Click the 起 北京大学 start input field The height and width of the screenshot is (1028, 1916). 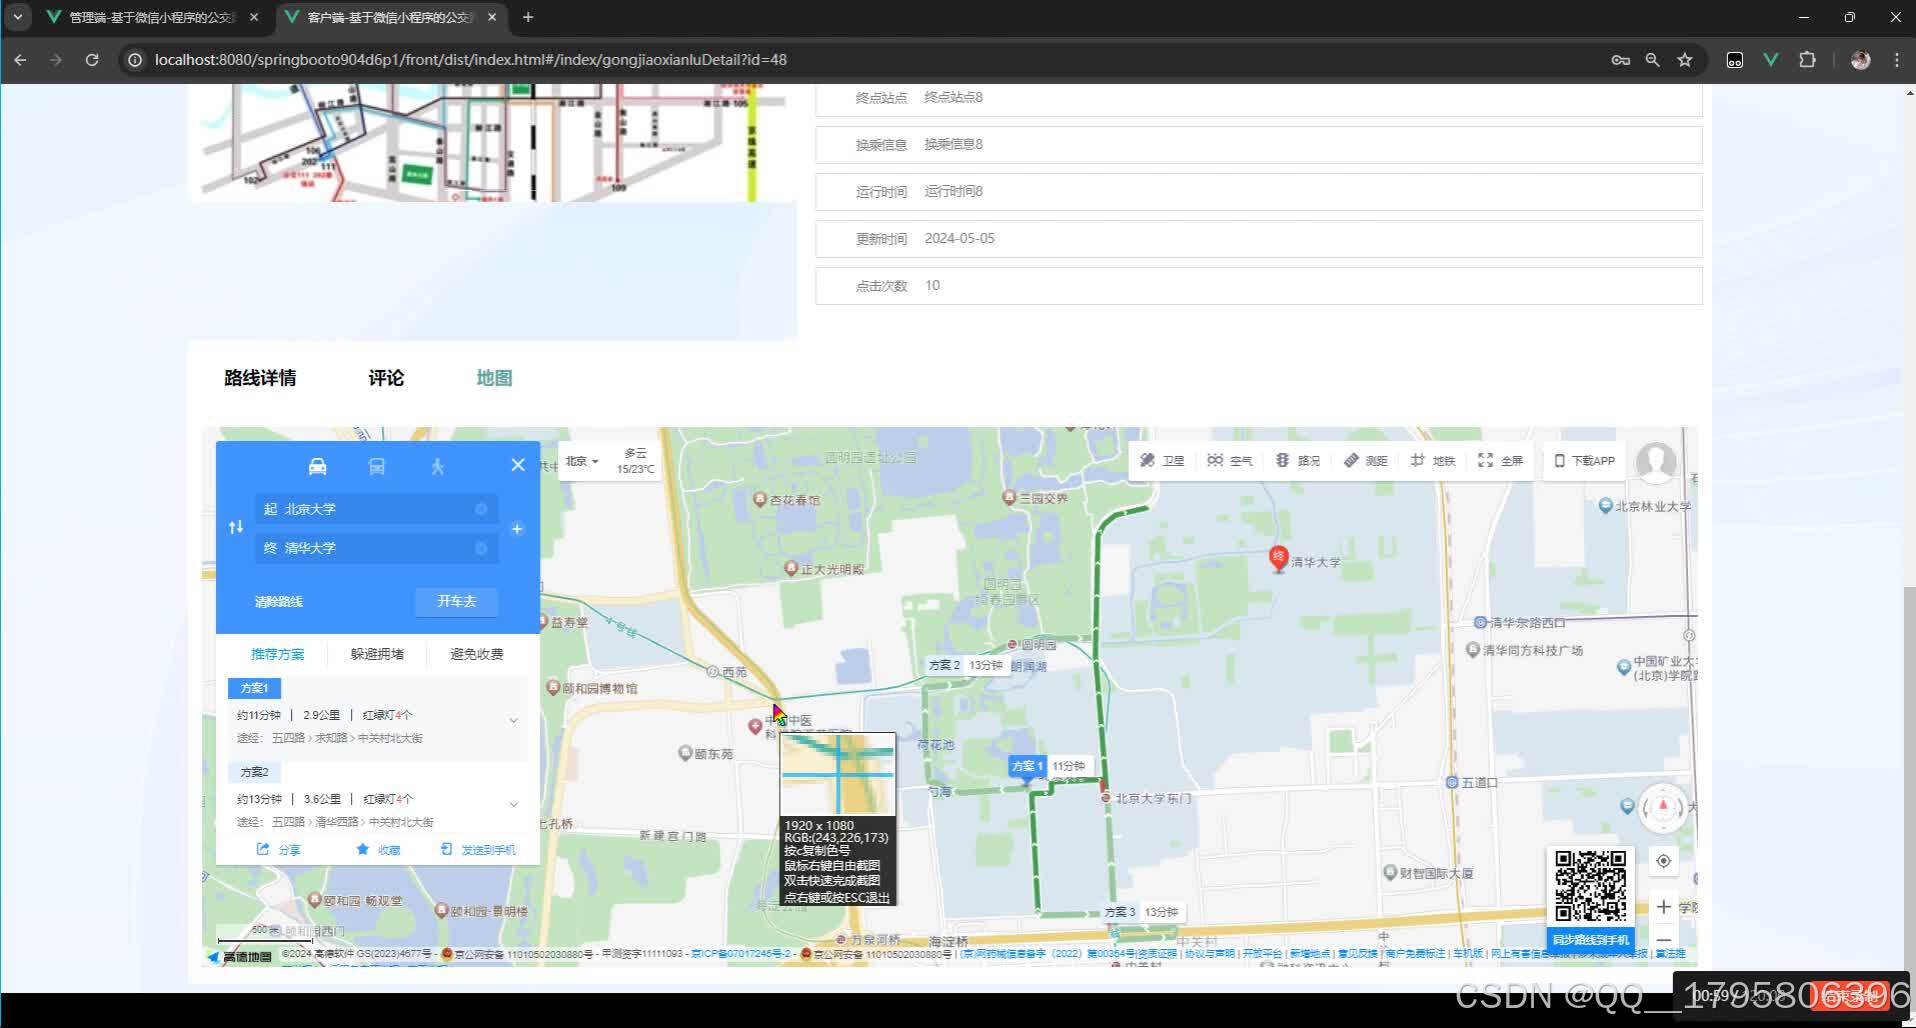coord(377,509)
